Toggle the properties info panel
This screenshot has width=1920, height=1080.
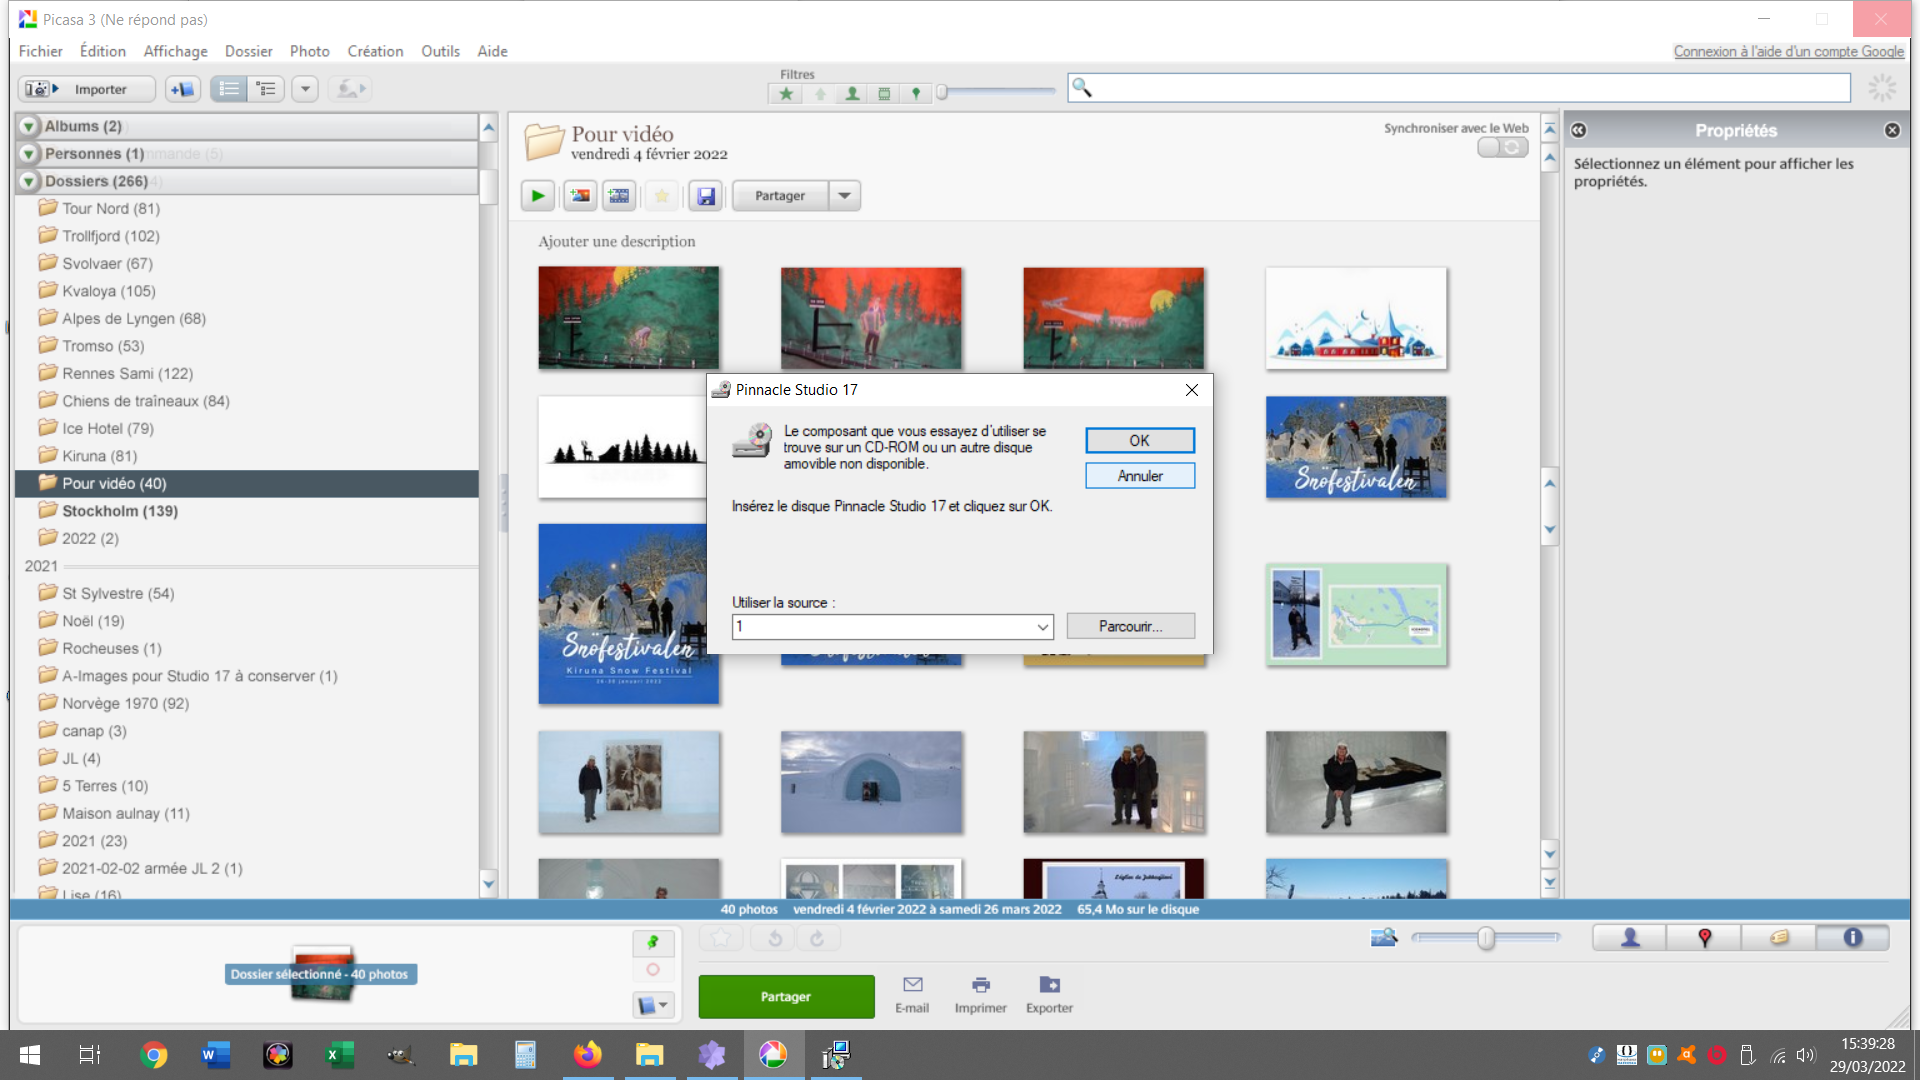1852,938
